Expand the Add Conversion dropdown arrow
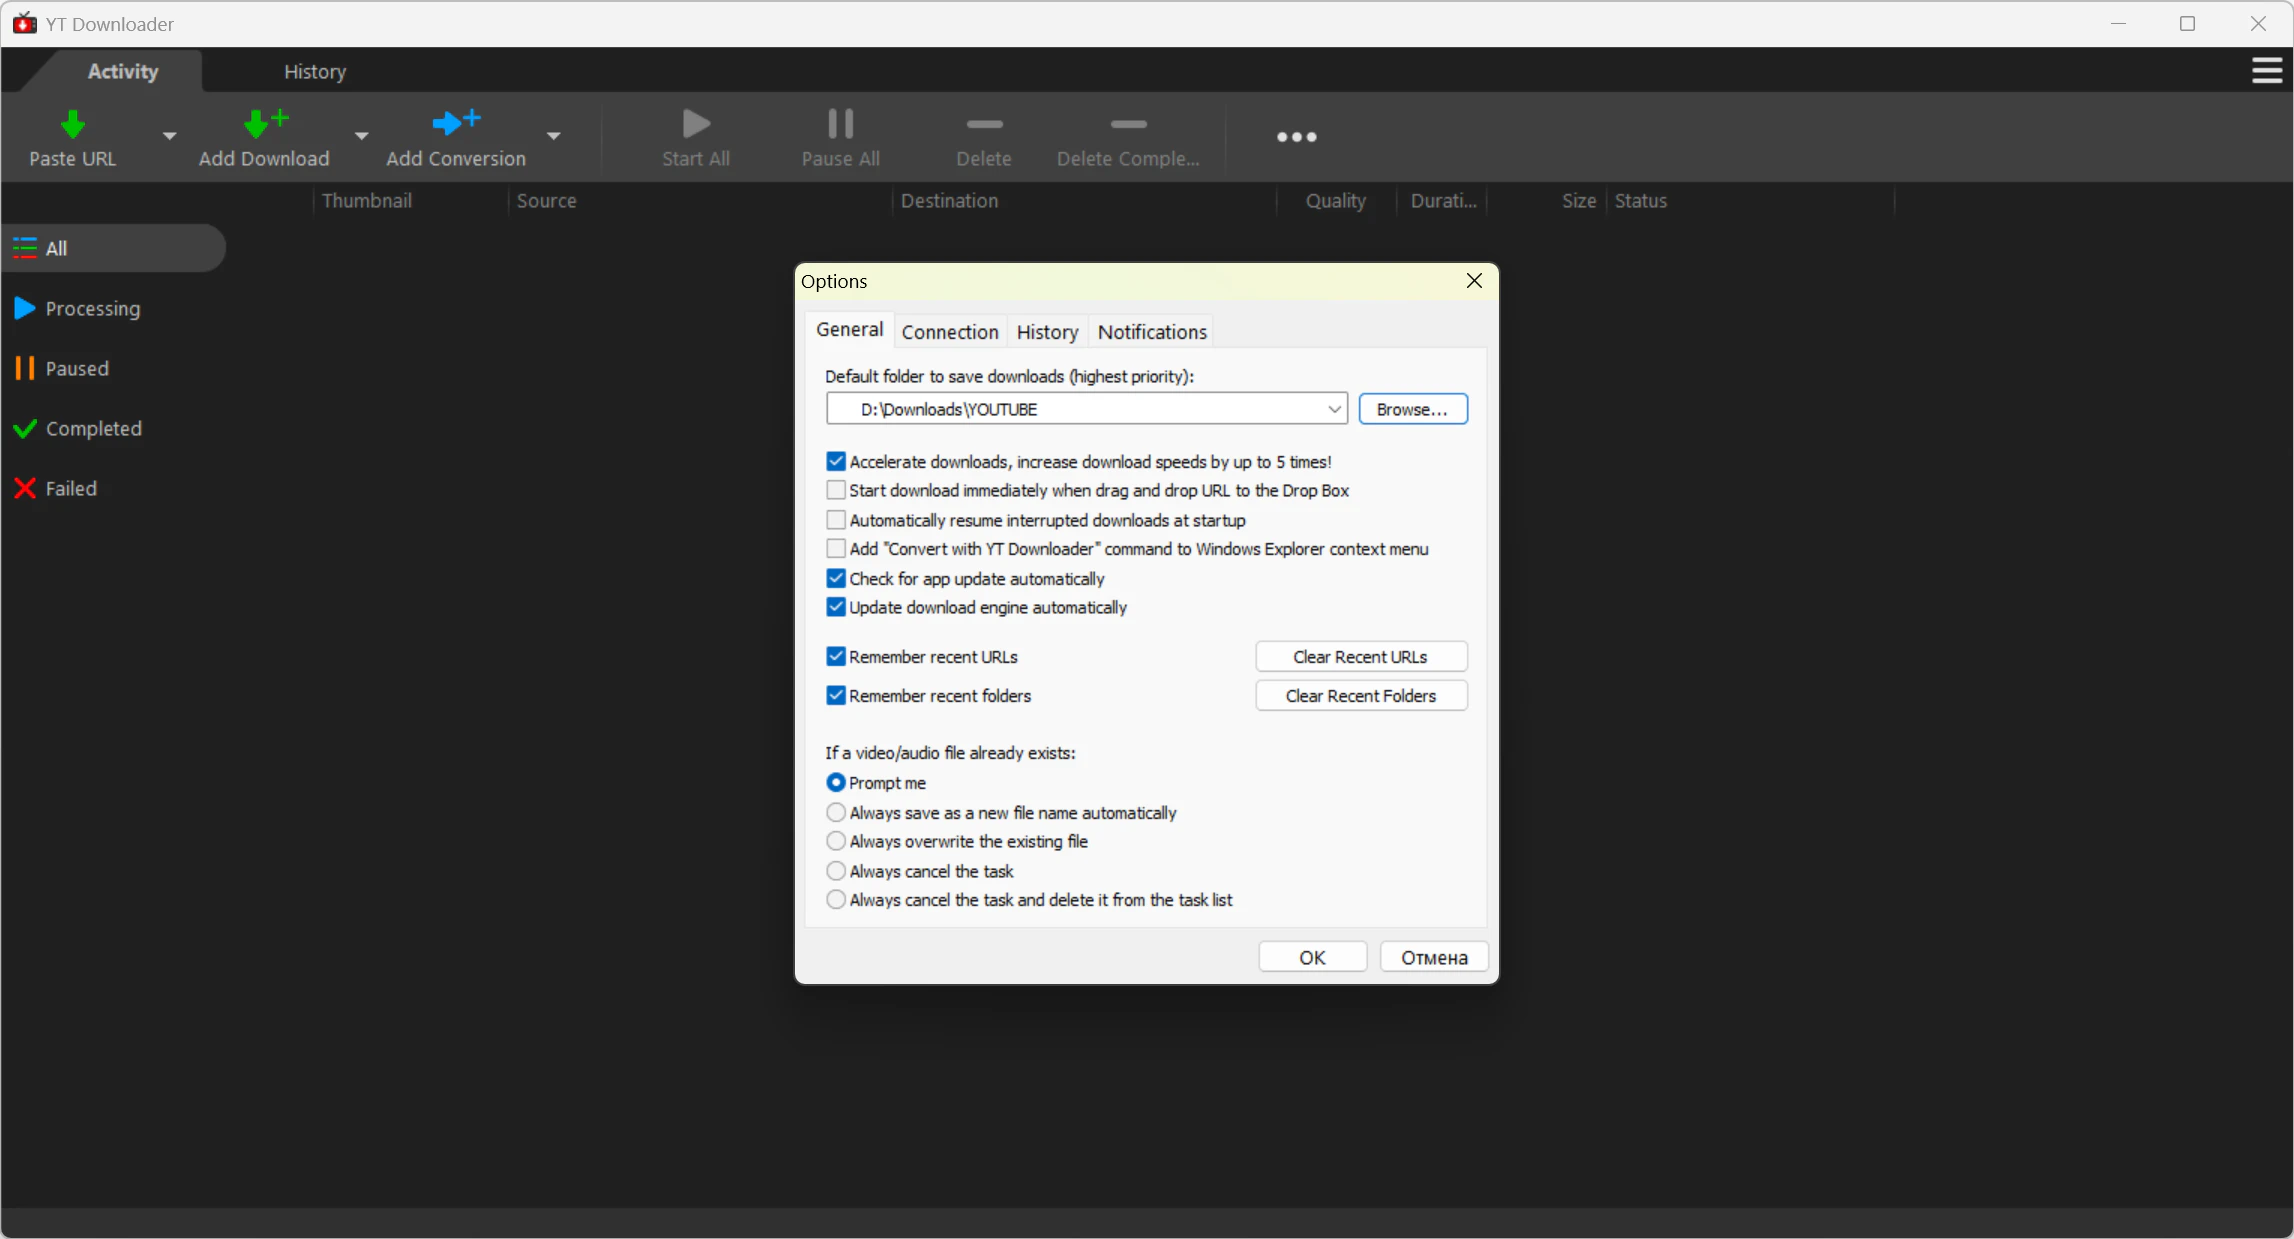Image resolution: width=2294 pixels, height=1239 pixels. pyautogui.click(x=553, y=136)
